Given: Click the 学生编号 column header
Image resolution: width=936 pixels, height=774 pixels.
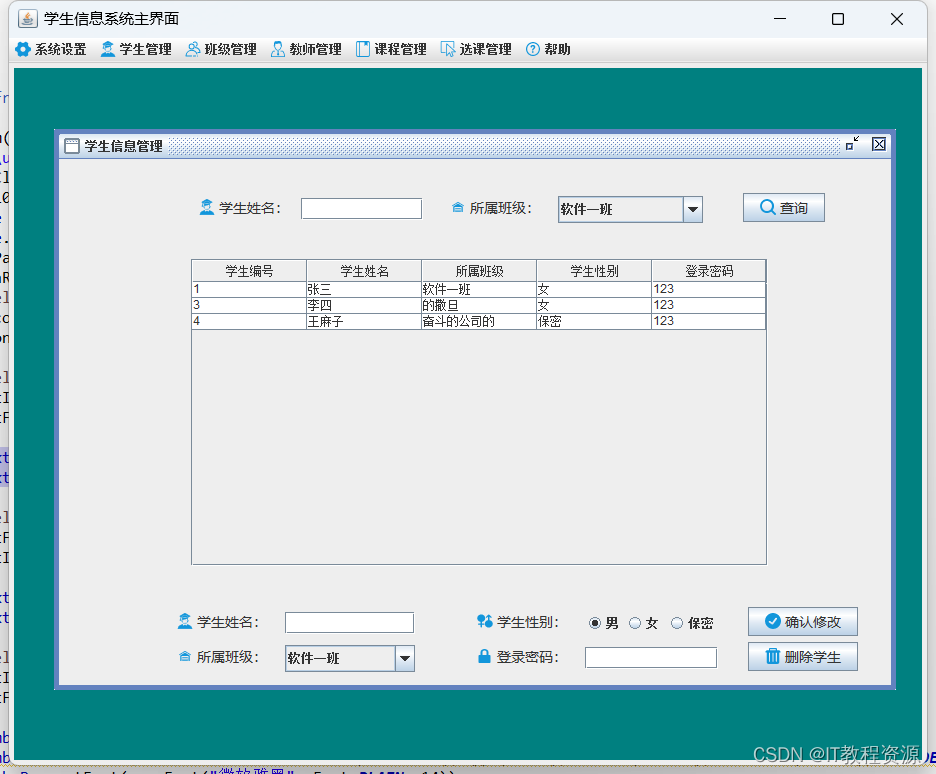Looking at the screenshot, I should [x=249, y=271].
